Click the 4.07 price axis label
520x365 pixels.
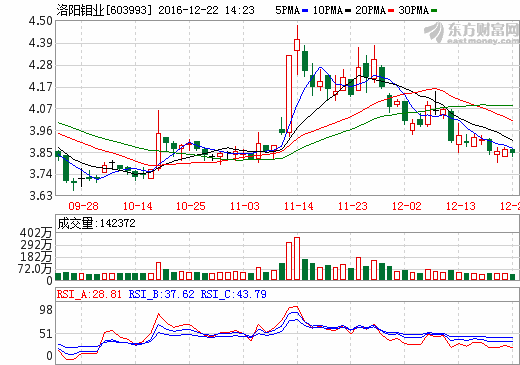click(41, 109)
